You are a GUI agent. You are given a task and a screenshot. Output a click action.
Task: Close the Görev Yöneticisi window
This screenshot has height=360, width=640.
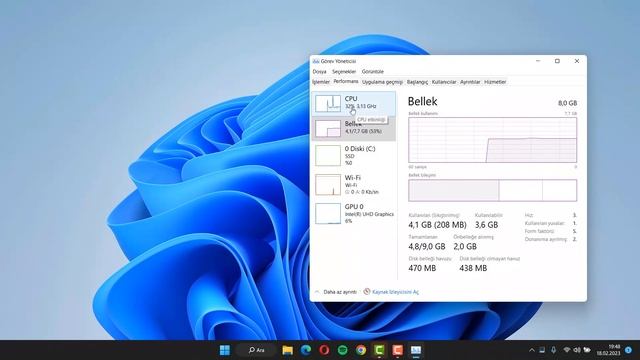coord(577,61)
